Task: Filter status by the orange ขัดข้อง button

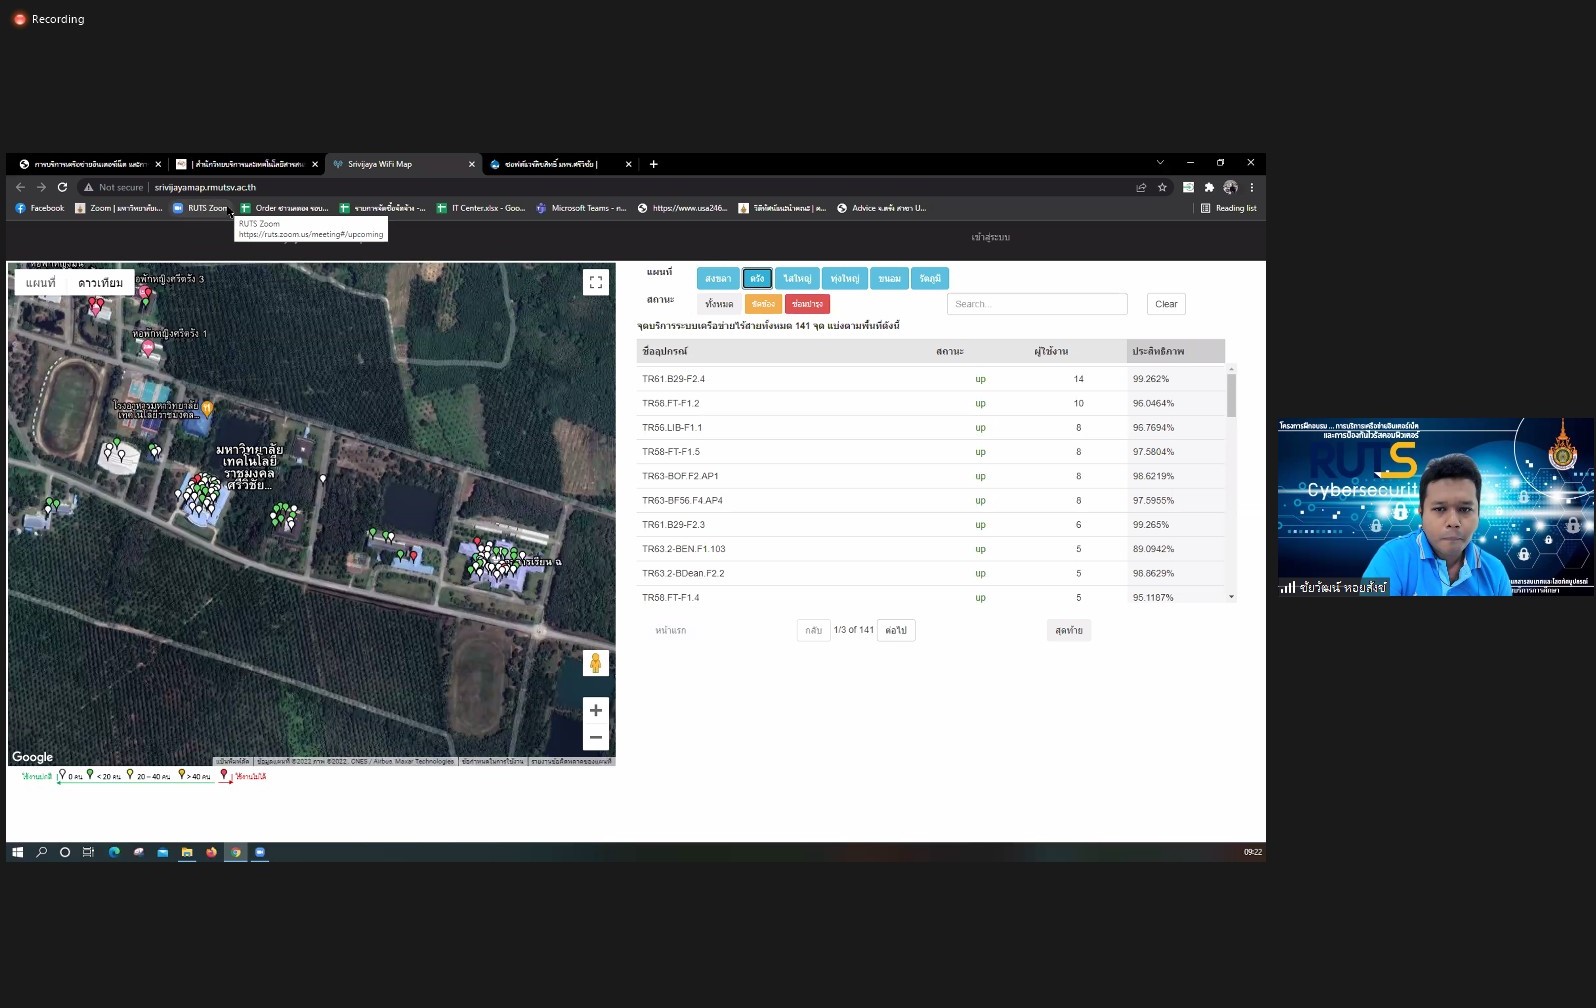Action: coord(763,304)
